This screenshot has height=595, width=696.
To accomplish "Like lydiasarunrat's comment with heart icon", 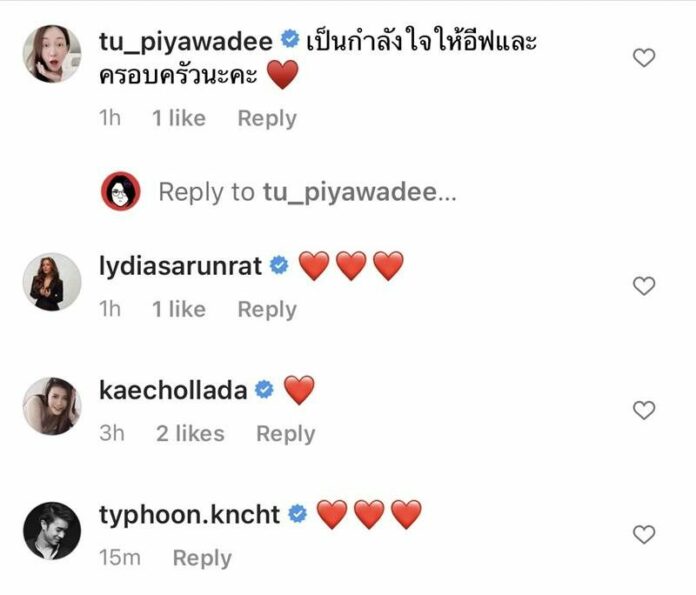I will [644, 286].
